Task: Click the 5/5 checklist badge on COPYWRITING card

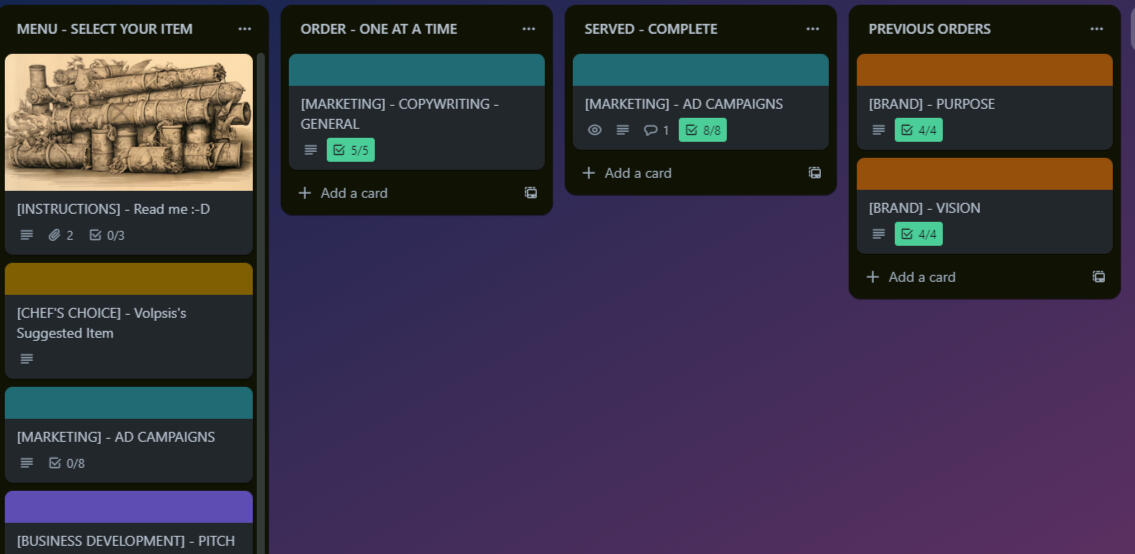Action: (x=350, y=150)
